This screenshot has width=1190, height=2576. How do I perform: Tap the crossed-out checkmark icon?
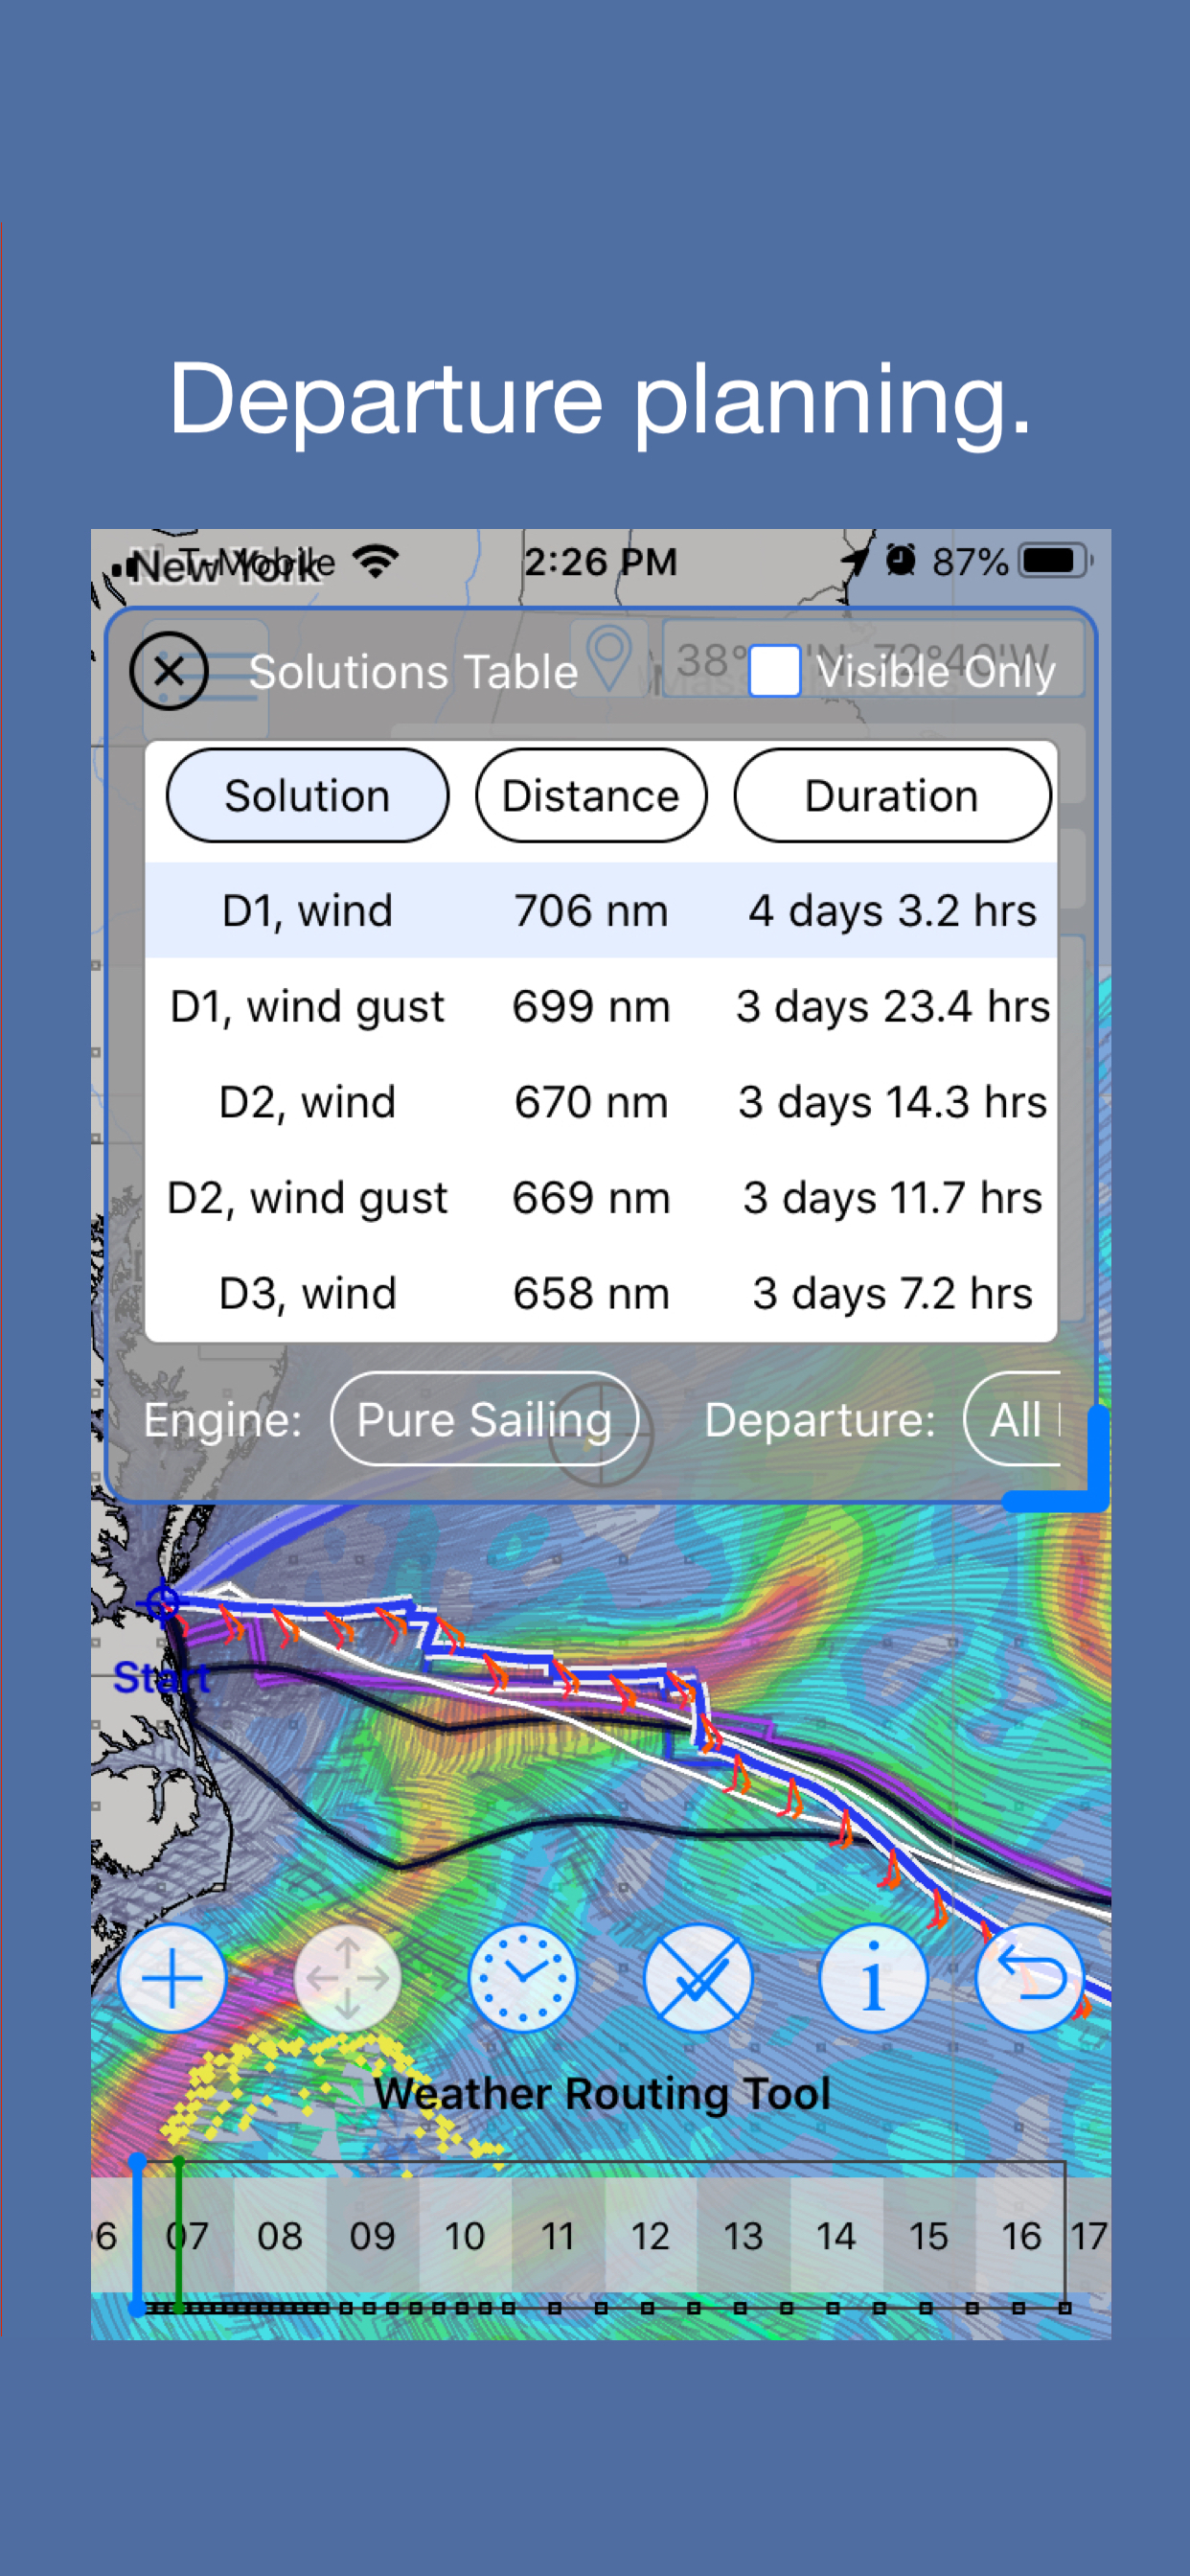(x=698, y=1977)
